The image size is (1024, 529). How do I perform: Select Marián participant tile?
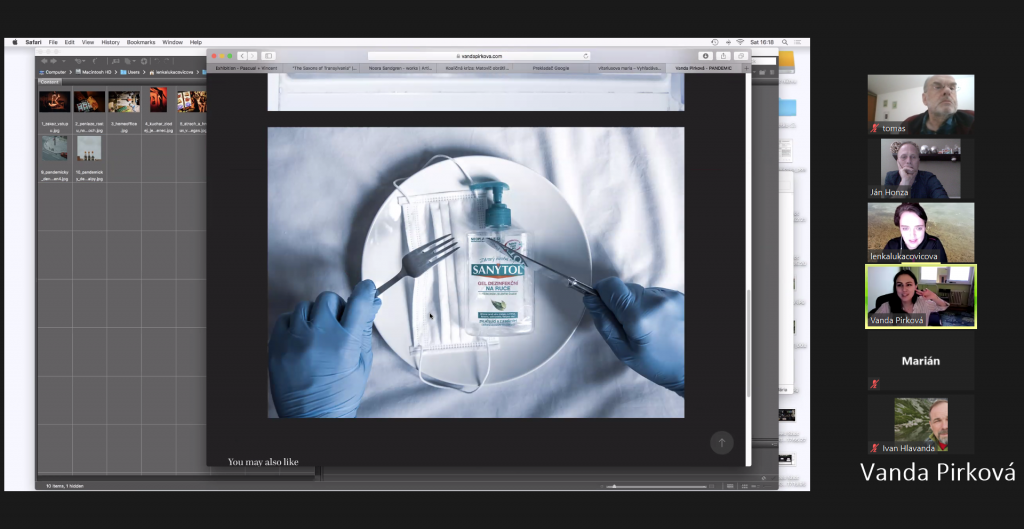pos(921,361)
